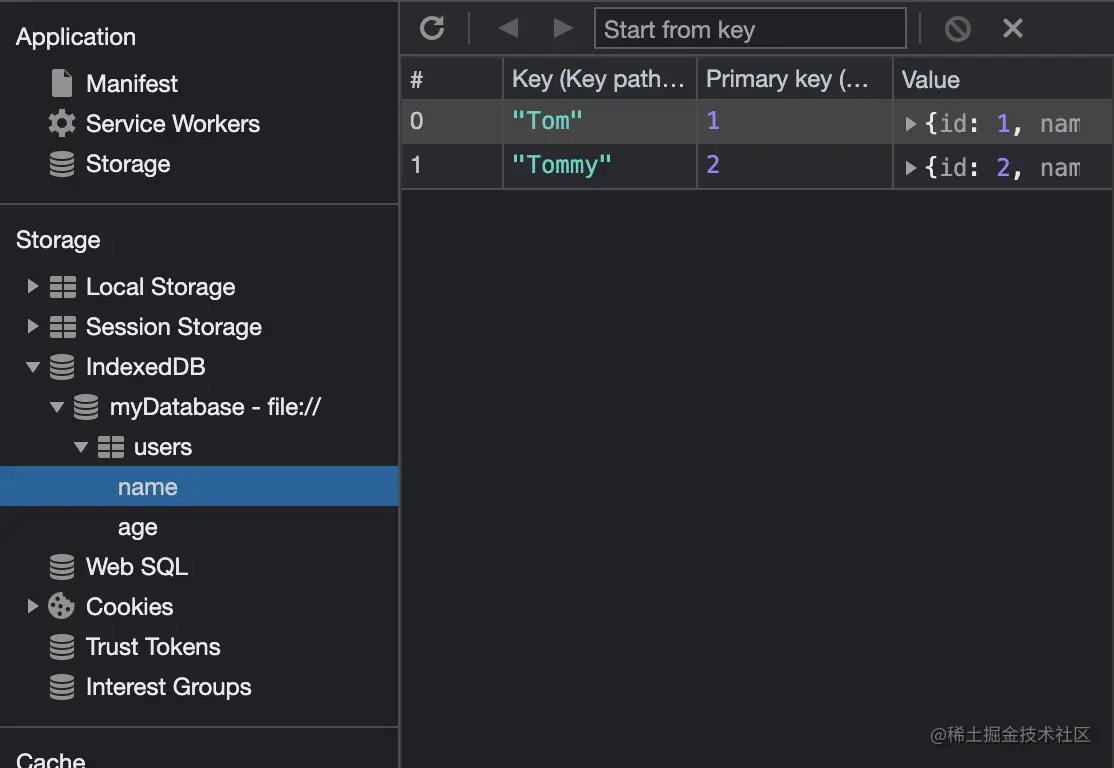Click the Start from key field

pyautogui.click(x=750, y=29)
